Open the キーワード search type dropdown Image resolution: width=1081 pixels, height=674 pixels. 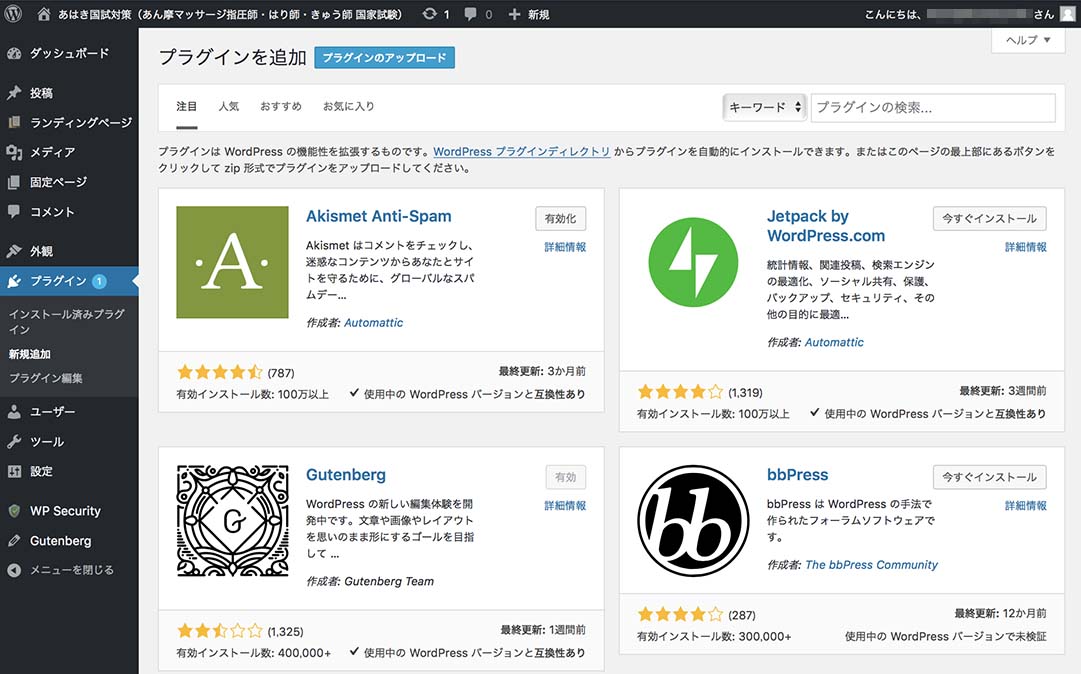pyautogui.click(x=765, y=107)
